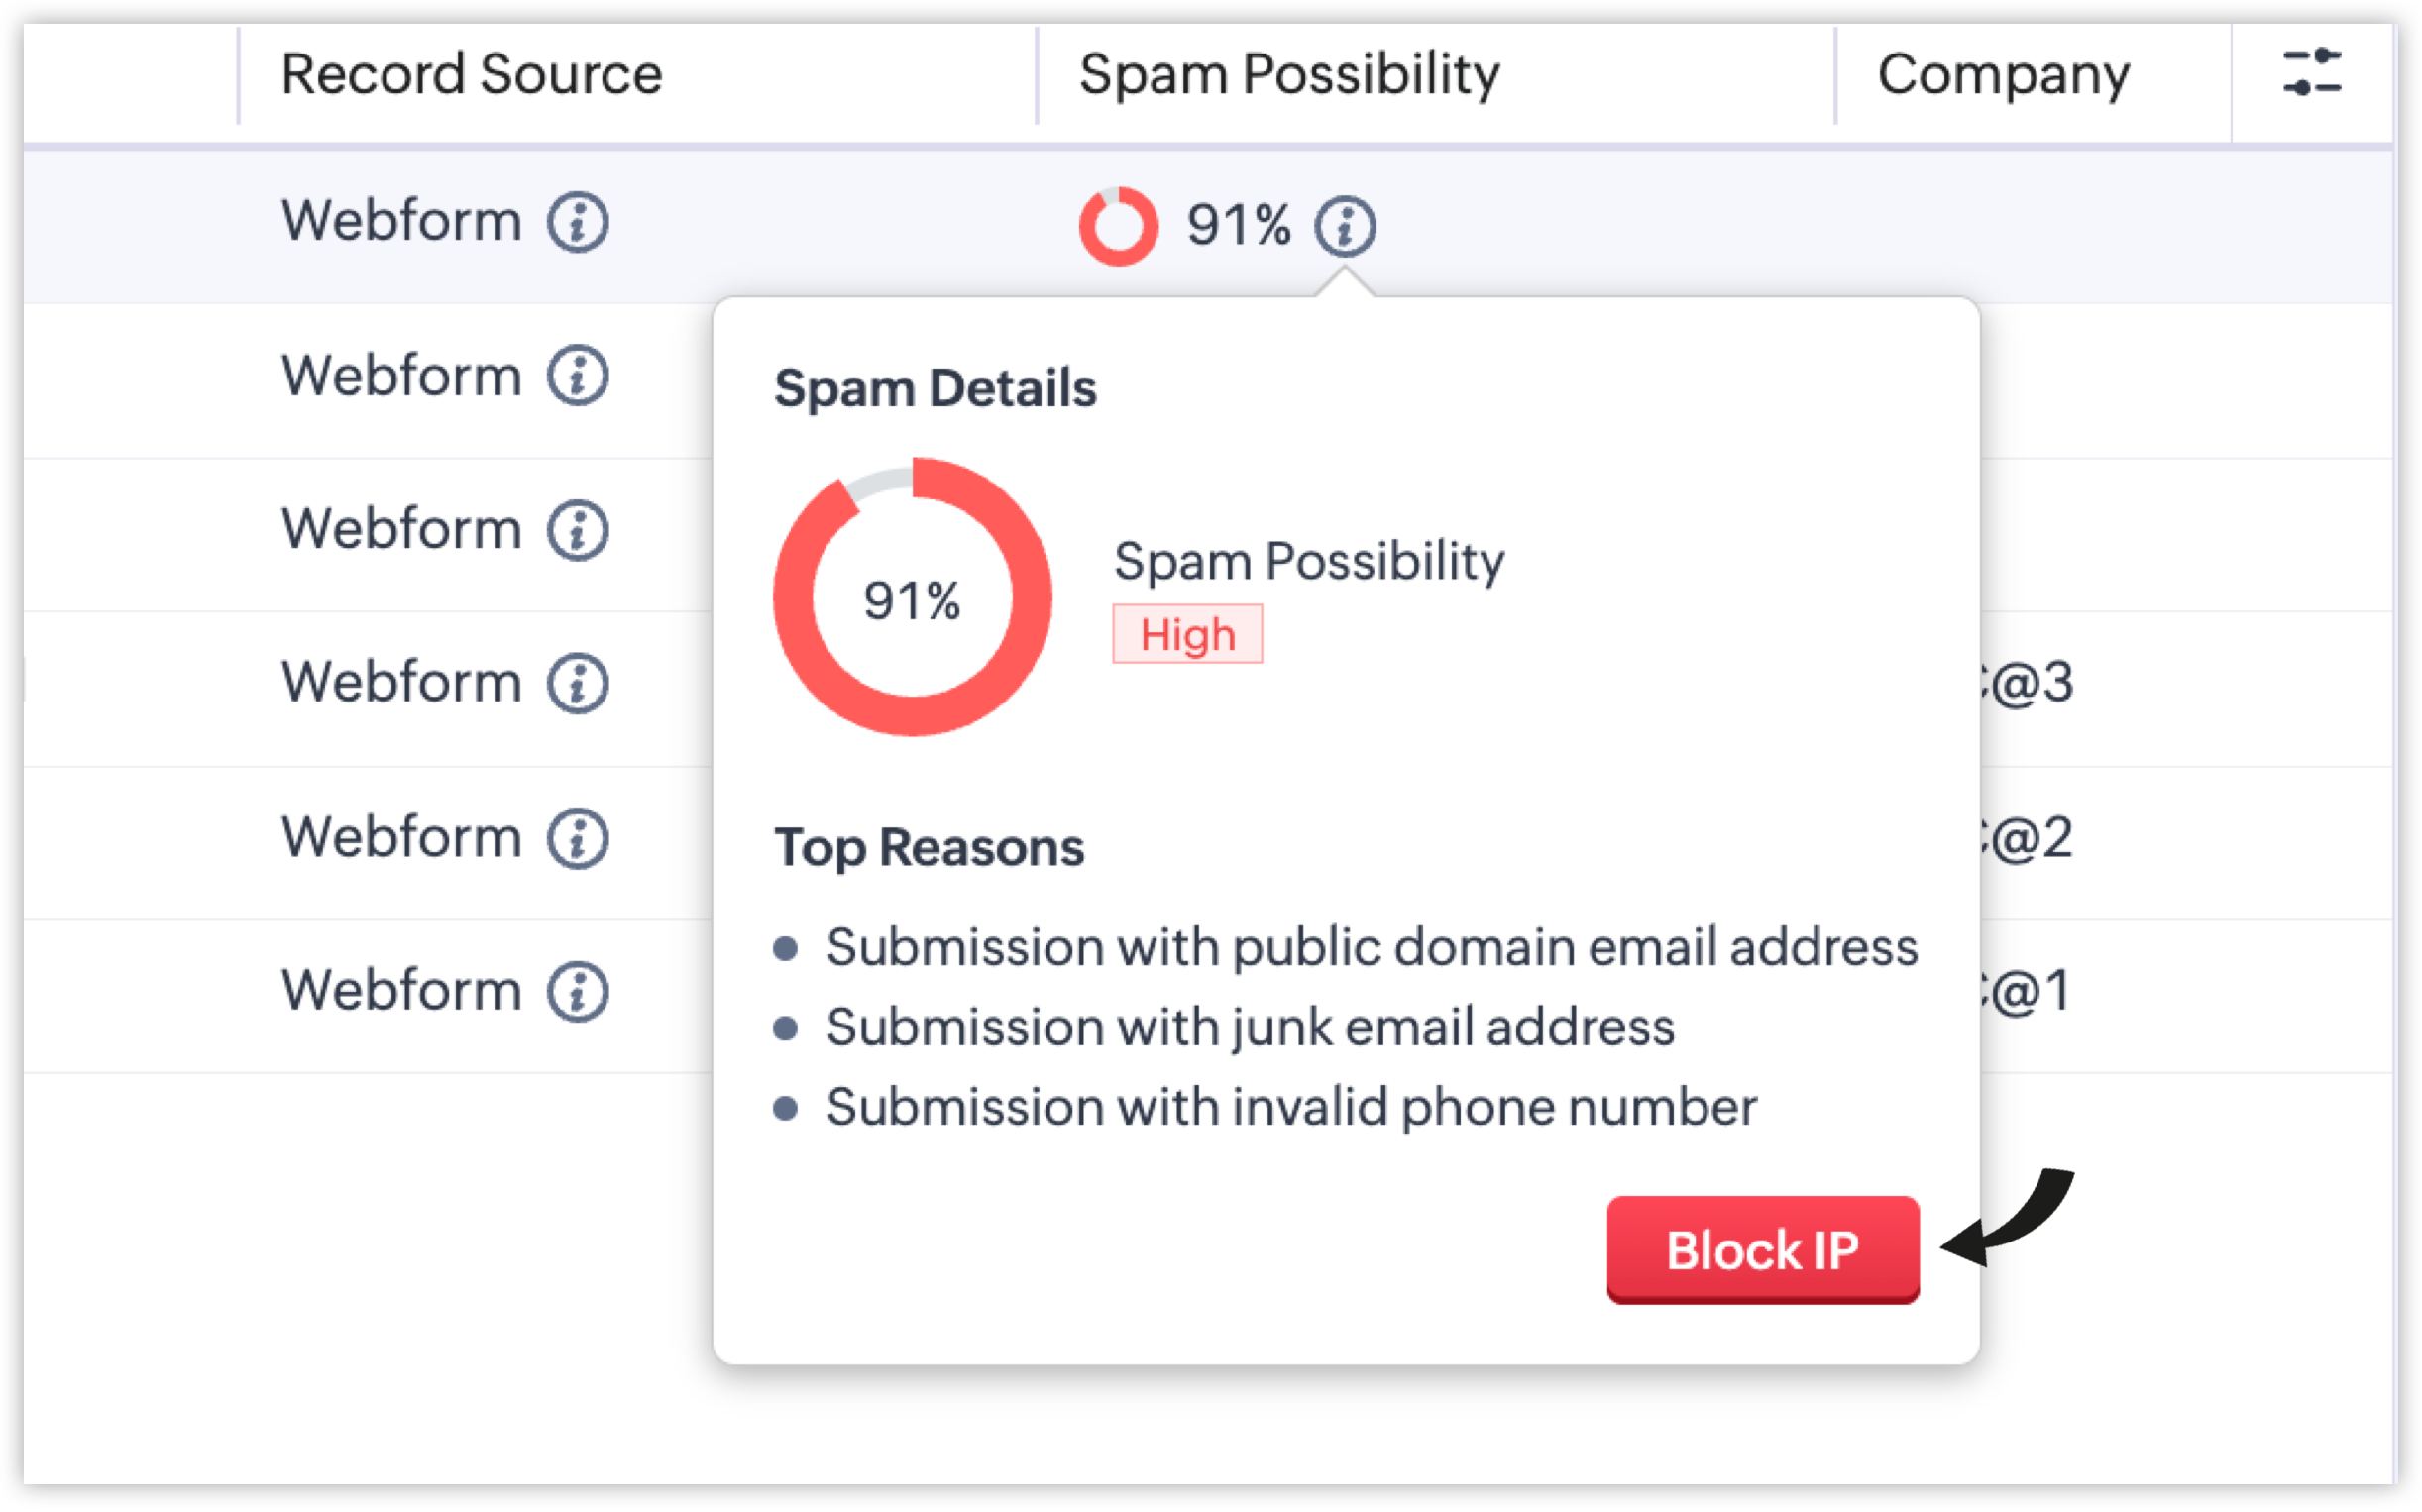Screen dimensions: 2422x1512
Task: Sort by Spam Possibility column header
Action: pyautogui.click(x=1289, y=74)
